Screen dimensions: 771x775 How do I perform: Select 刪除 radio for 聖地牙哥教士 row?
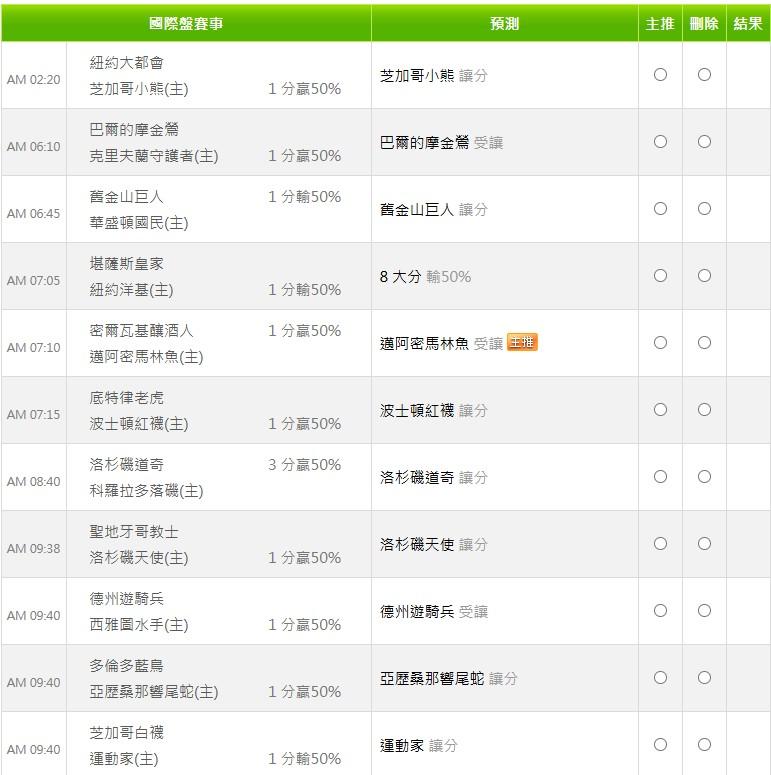point(704,544)
